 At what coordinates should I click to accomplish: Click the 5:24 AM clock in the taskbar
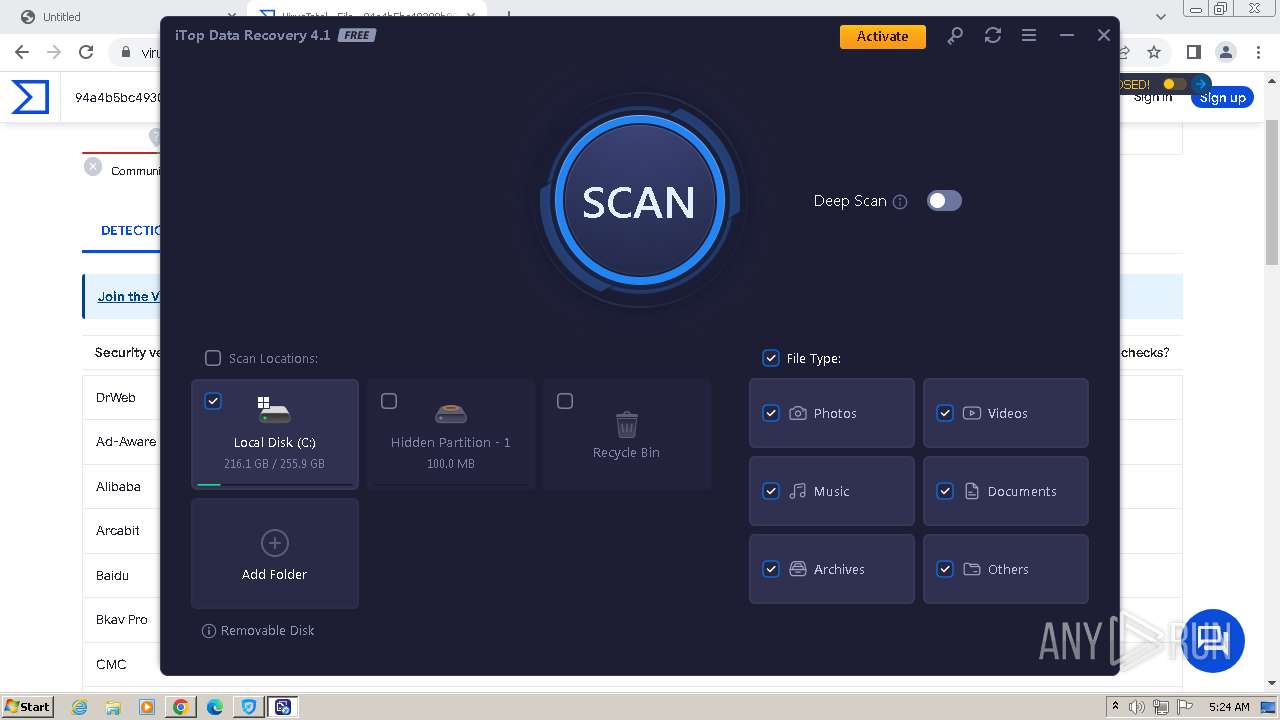point(1229,707)
